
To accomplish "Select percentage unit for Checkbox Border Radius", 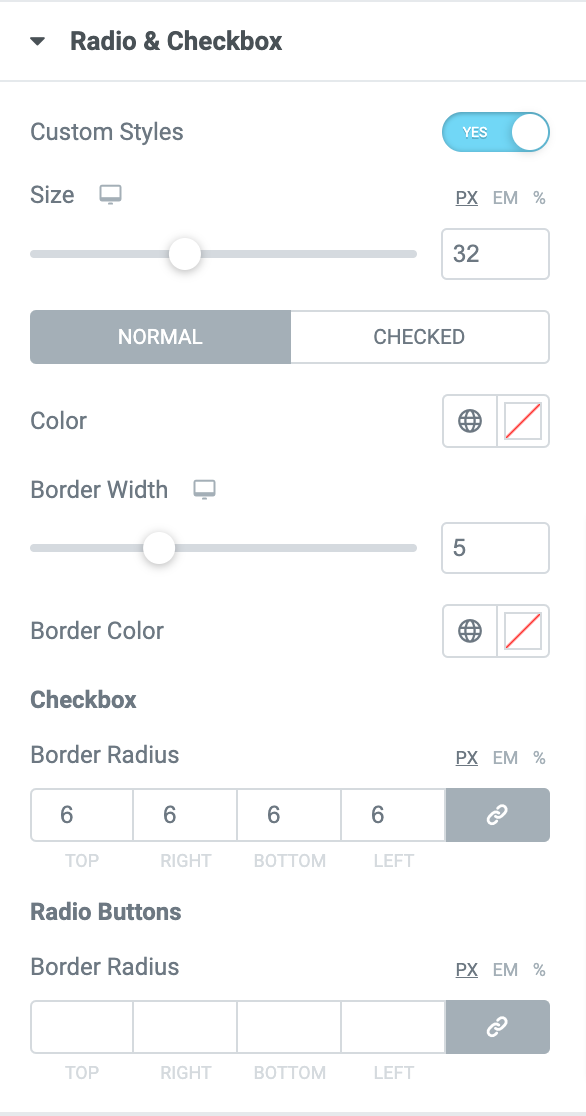I will pyautogui.click(x=539, y=758).
